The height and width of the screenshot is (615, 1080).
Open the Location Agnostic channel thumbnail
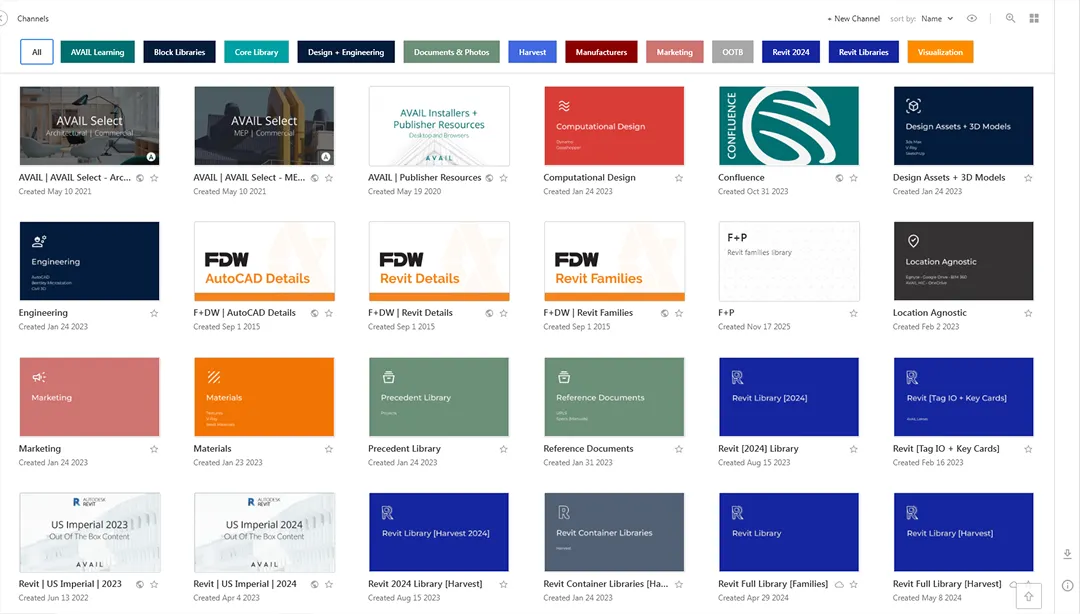964,261
